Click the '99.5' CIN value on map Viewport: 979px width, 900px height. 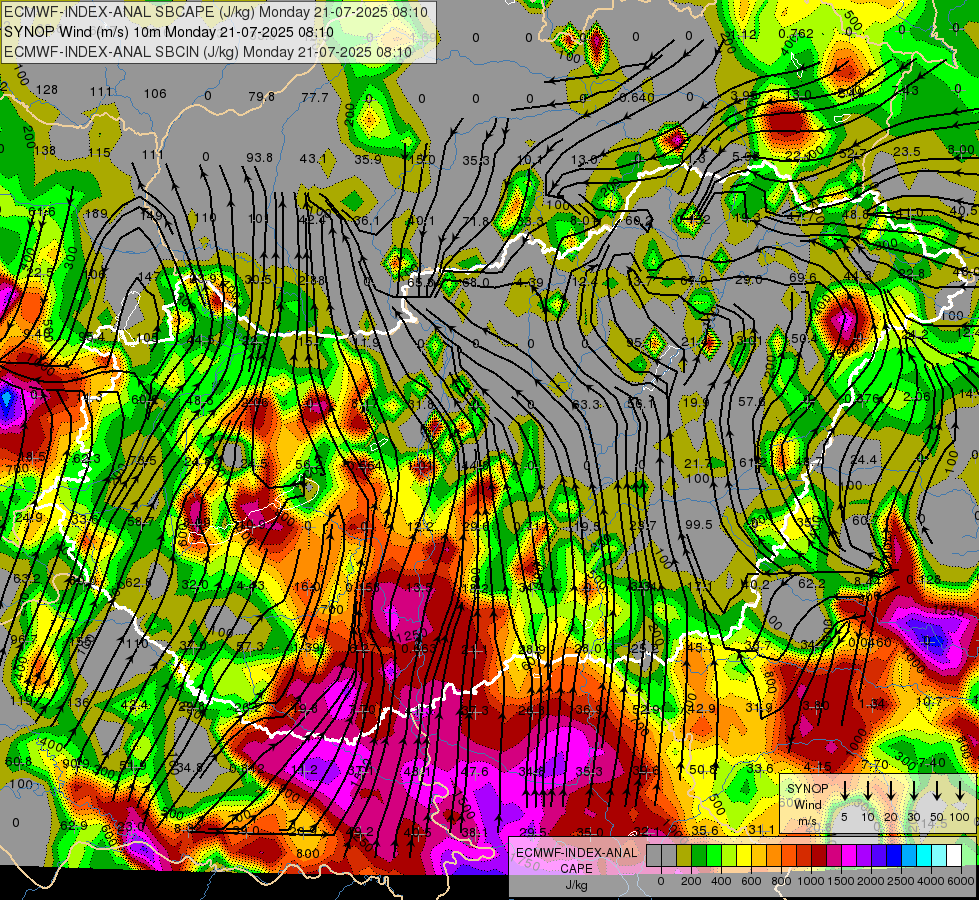pos(699,525)
